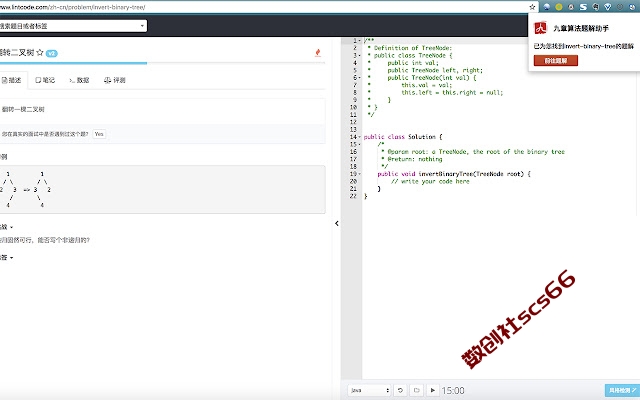Click the red flame icon beside the problem title

click(x=318, y=52)
